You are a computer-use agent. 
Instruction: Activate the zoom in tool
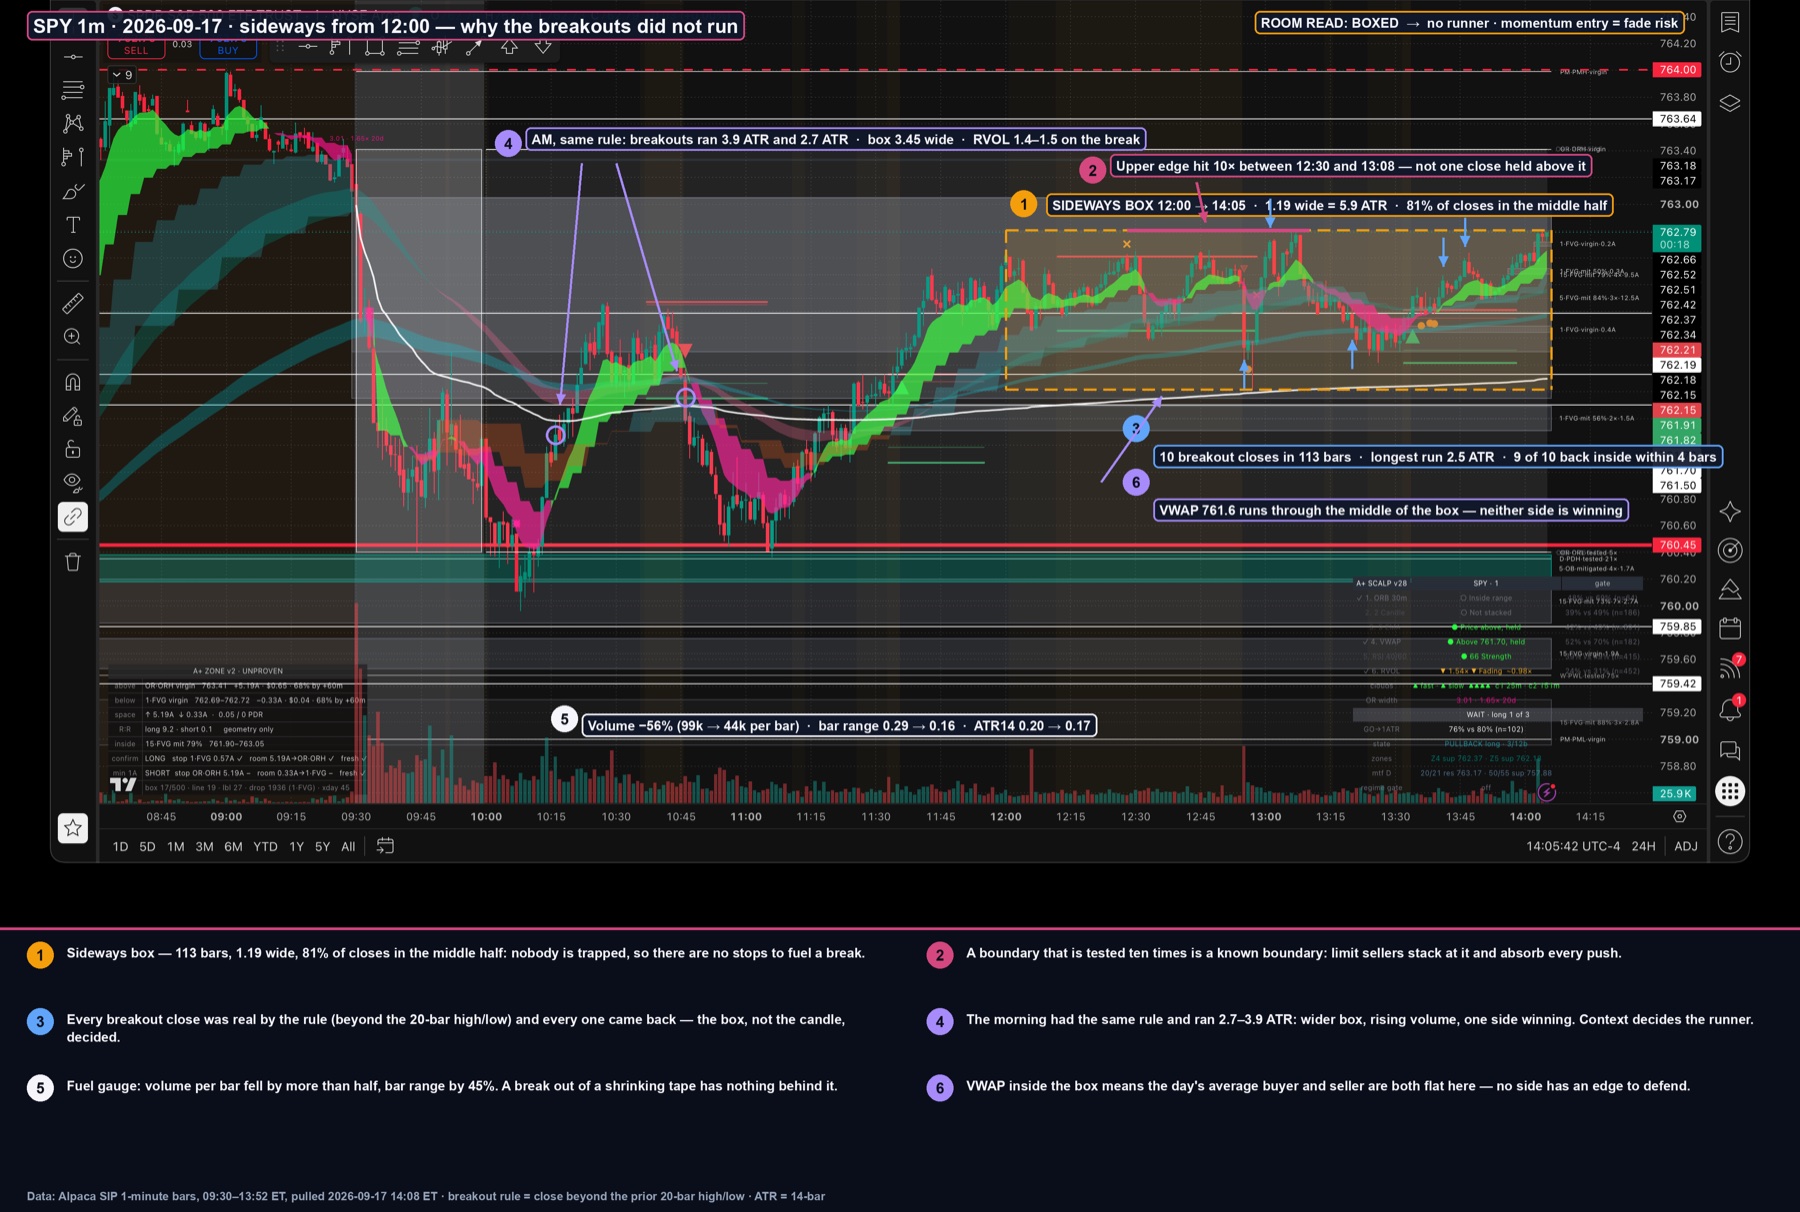coord(73,337)
